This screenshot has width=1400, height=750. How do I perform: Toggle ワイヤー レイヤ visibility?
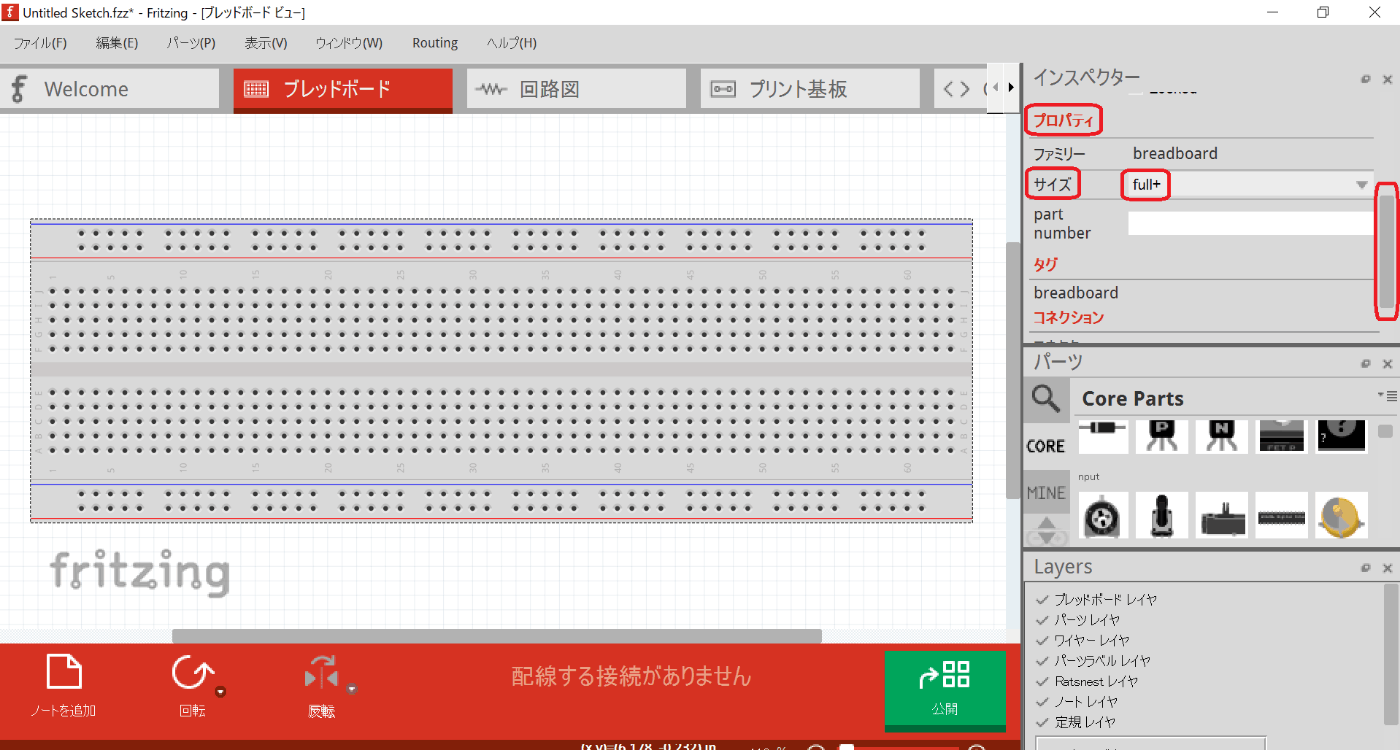point(1042,640)
